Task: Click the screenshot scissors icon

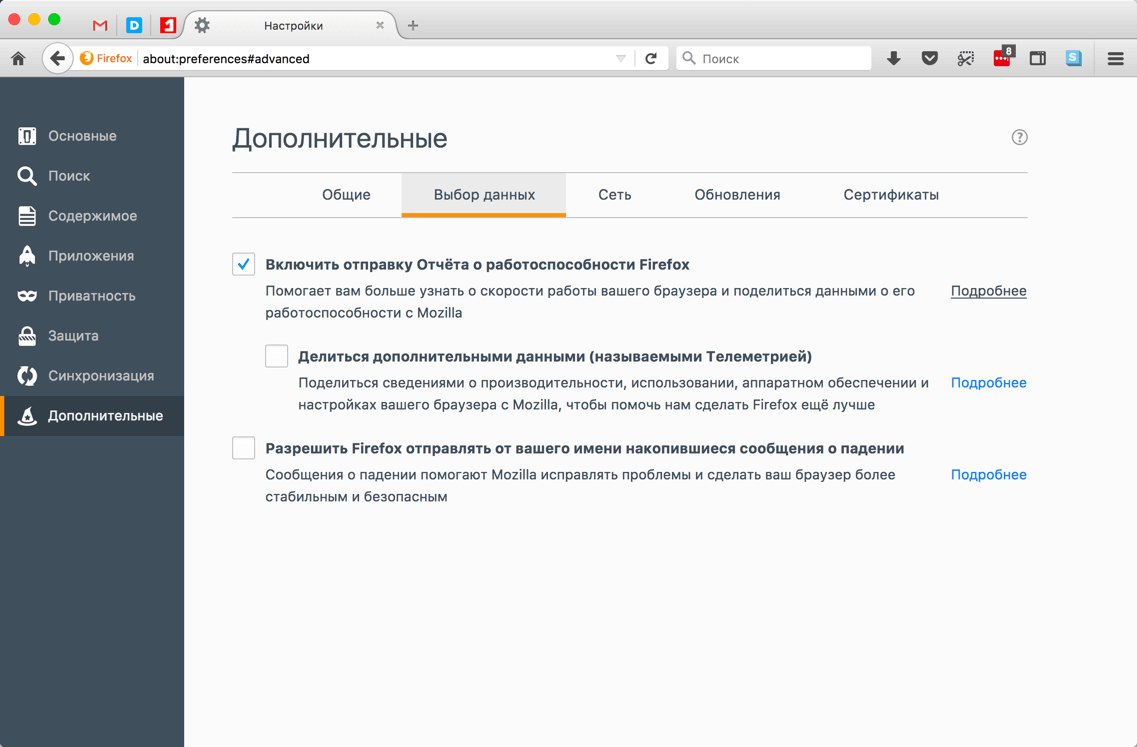Action: pyautogui.click(x=965, y=59)
